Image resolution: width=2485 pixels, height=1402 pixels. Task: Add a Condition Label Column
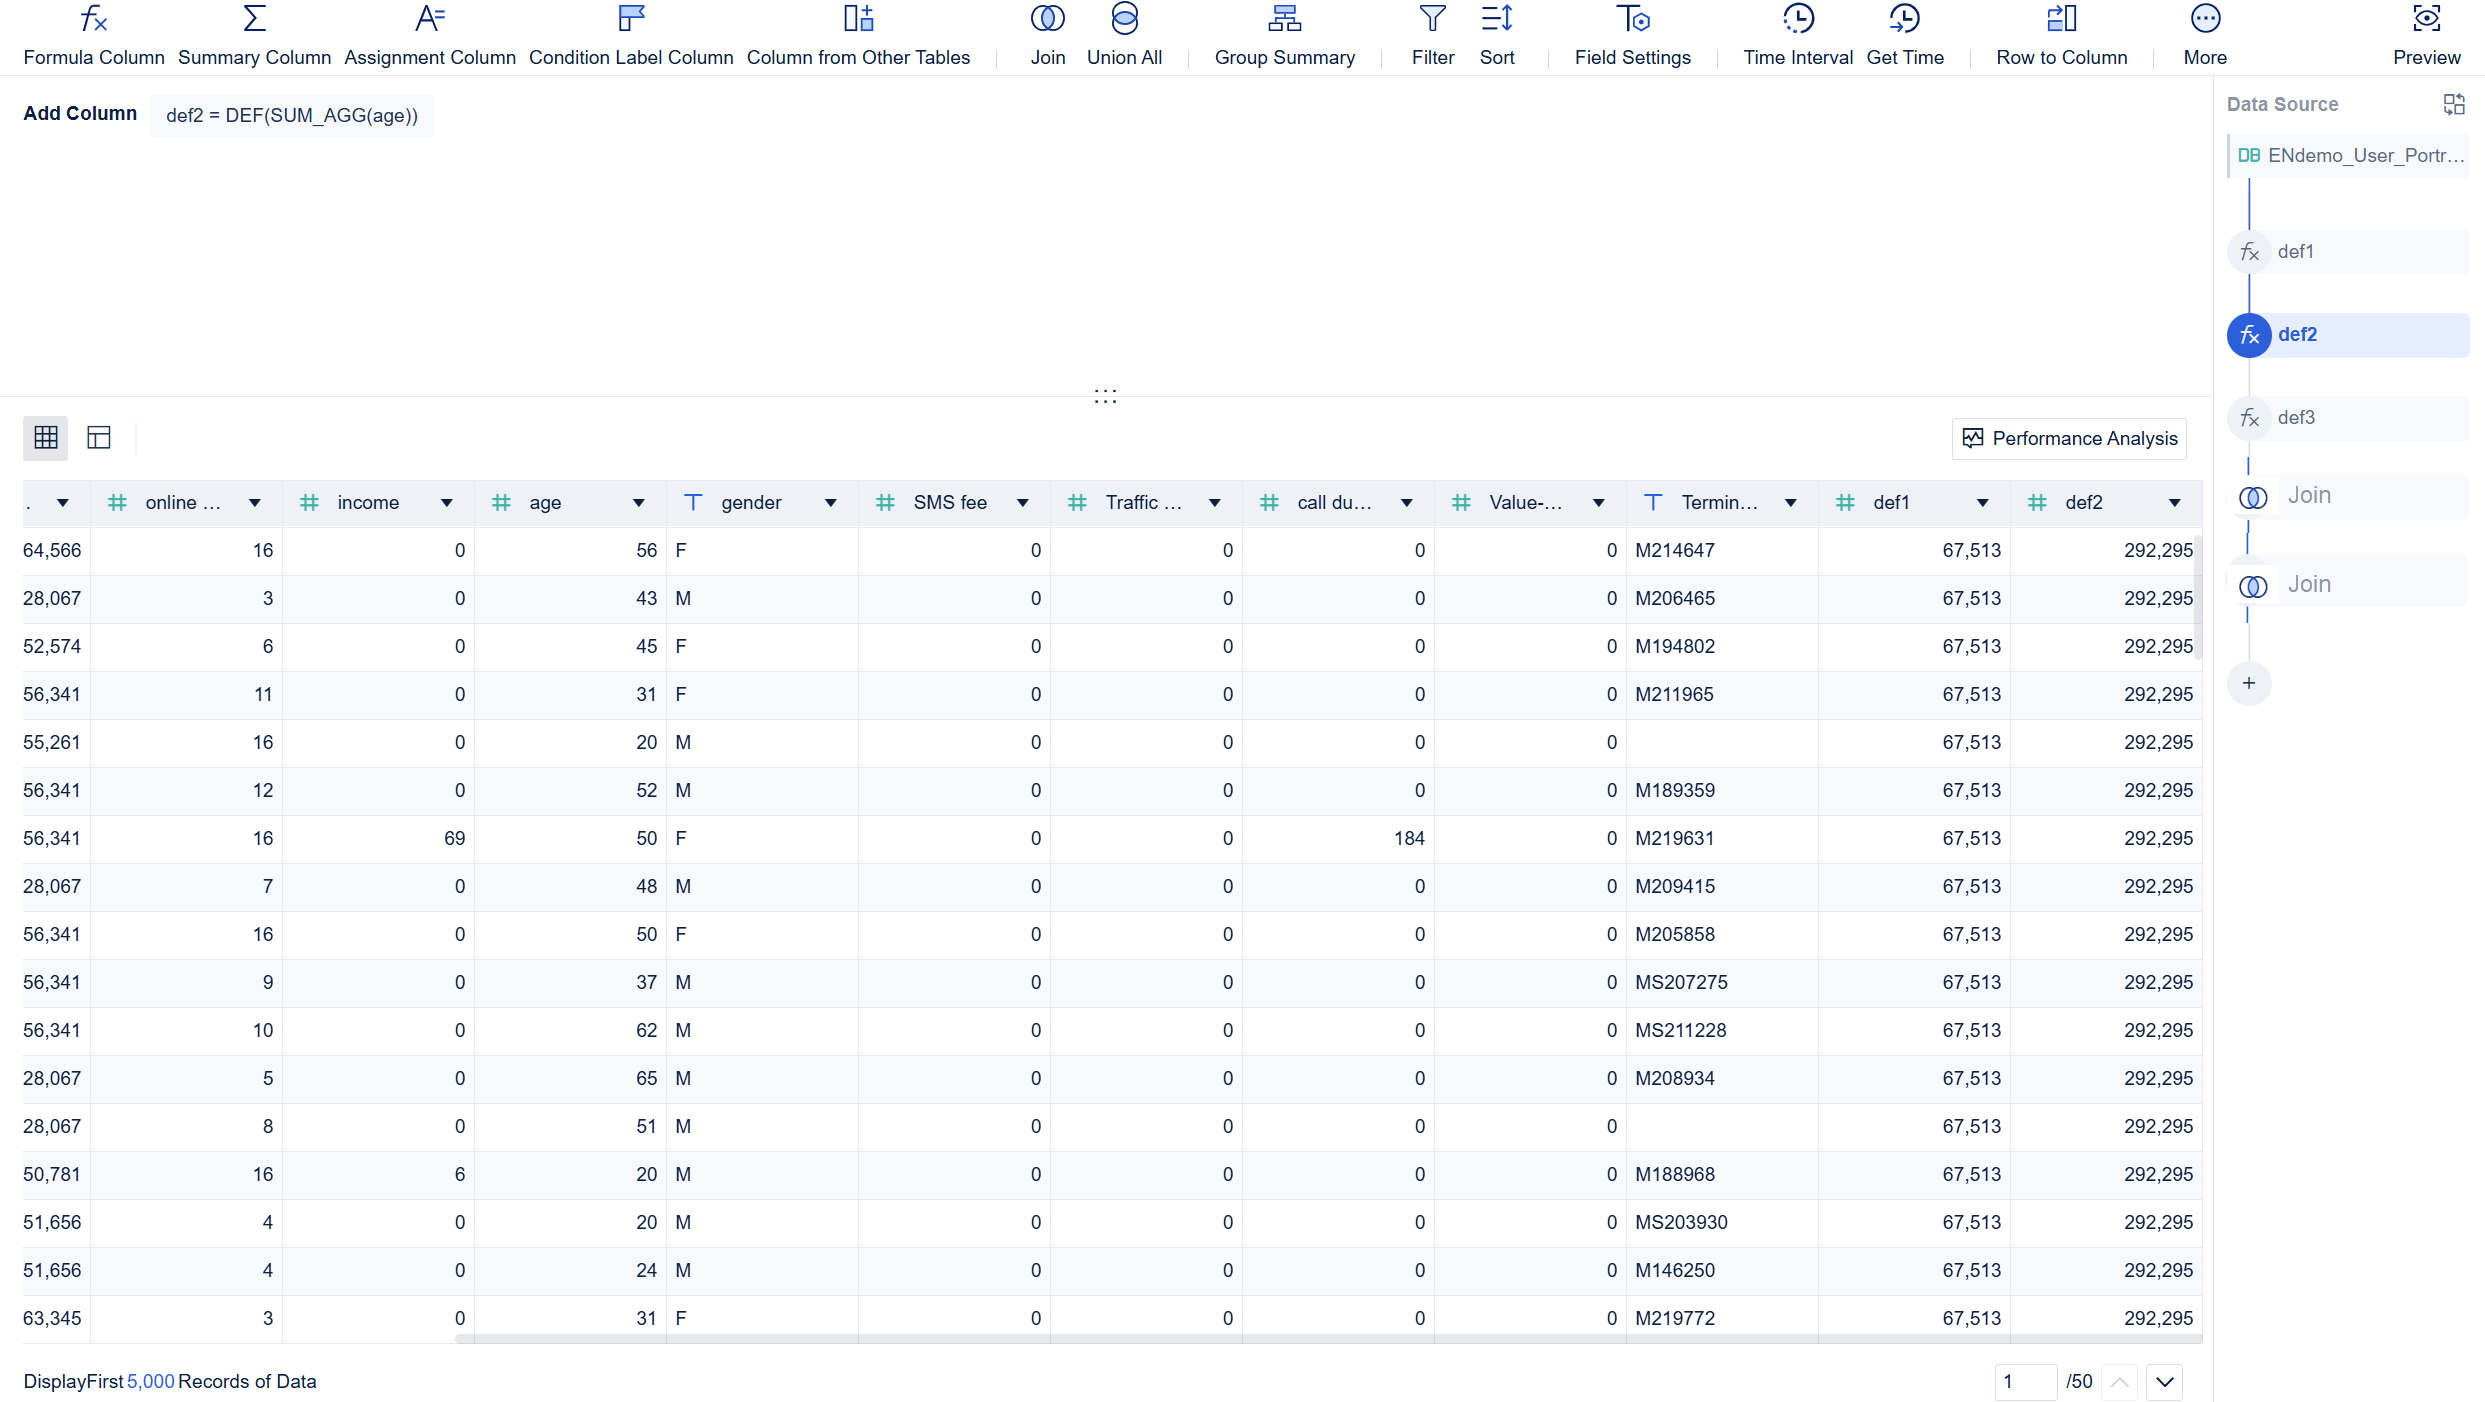[x=631, y=36]
